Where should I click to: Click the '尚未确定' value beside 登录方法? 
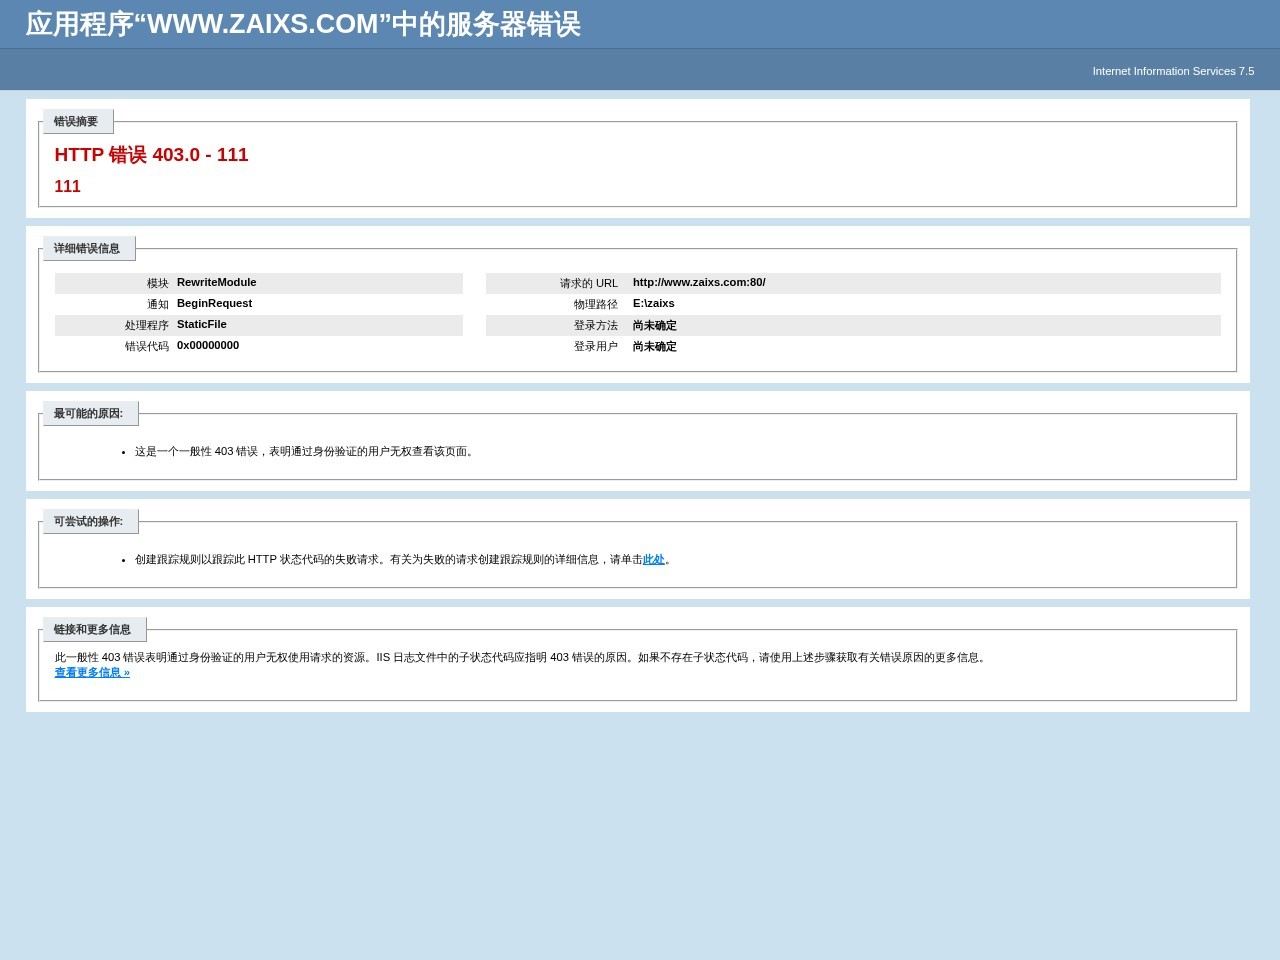pyautogui.click(x=654, y=326)
